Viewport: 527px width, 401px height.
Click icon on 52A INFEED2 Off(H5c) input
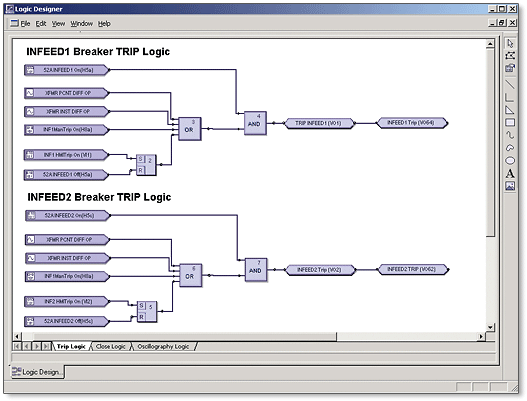pos(30,321)
